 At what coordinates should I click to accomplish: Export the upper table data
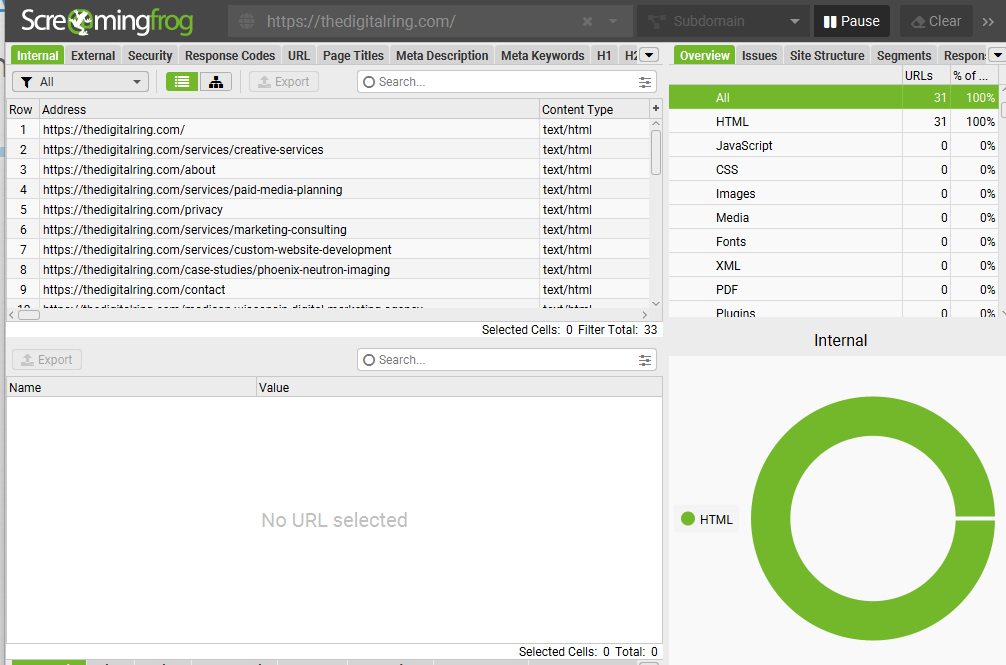[x=284, y=82]
